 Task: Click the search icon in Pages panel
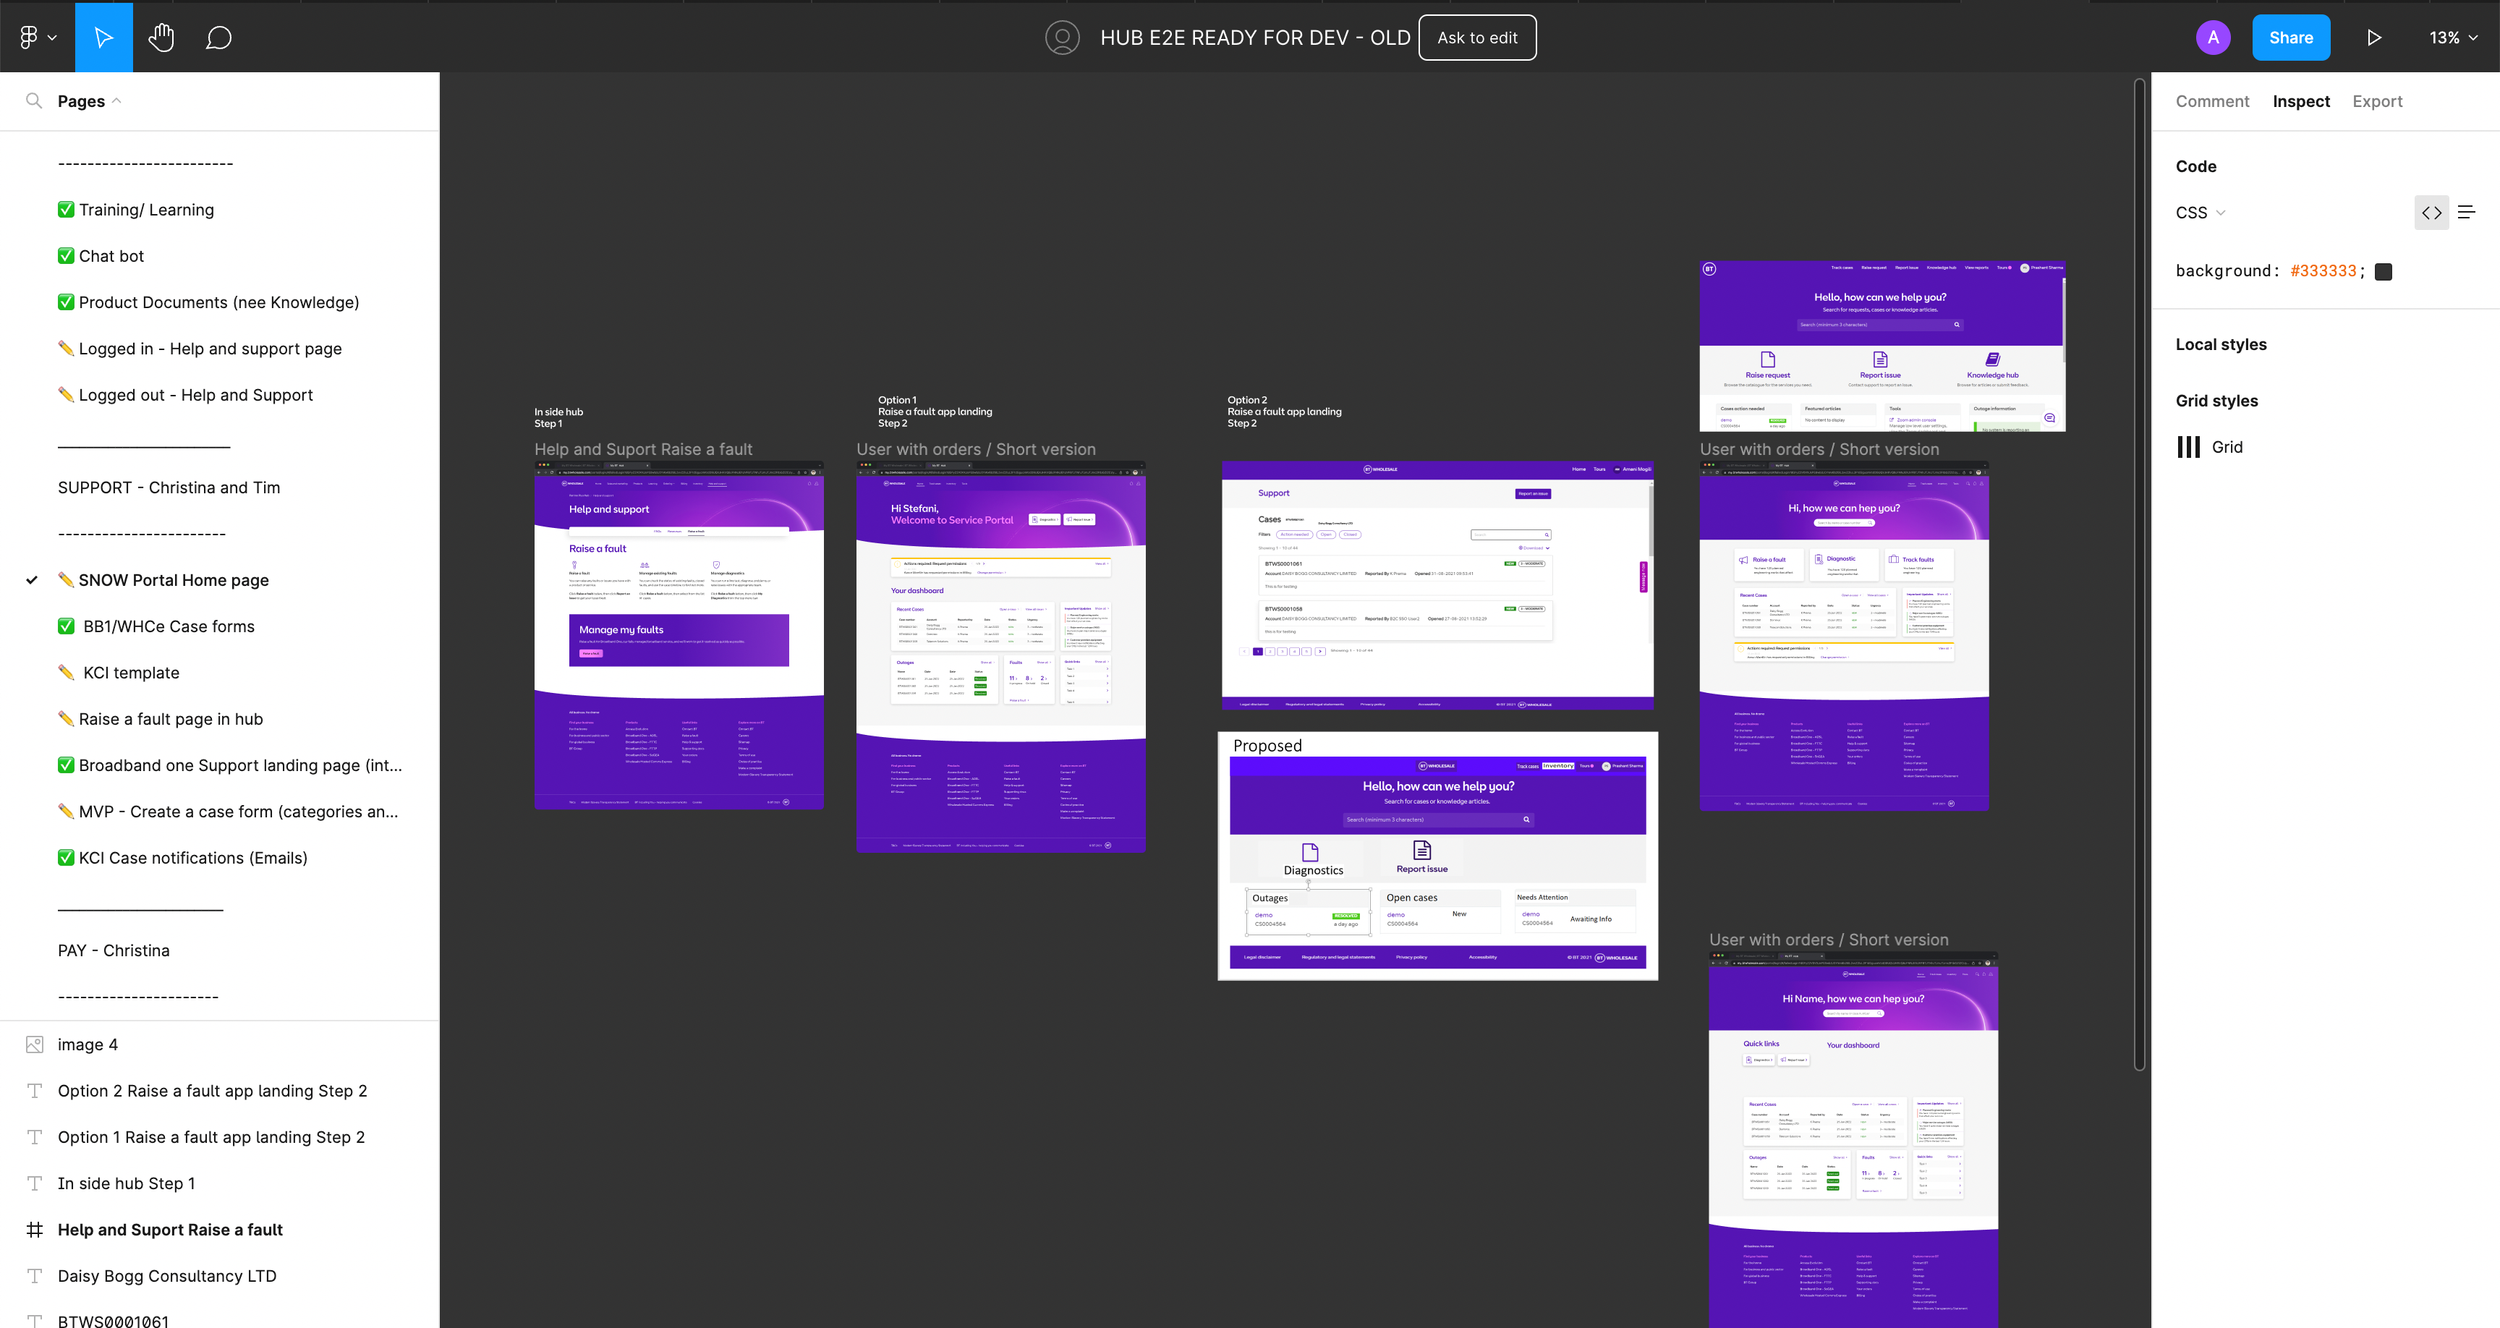coord(34,101)
